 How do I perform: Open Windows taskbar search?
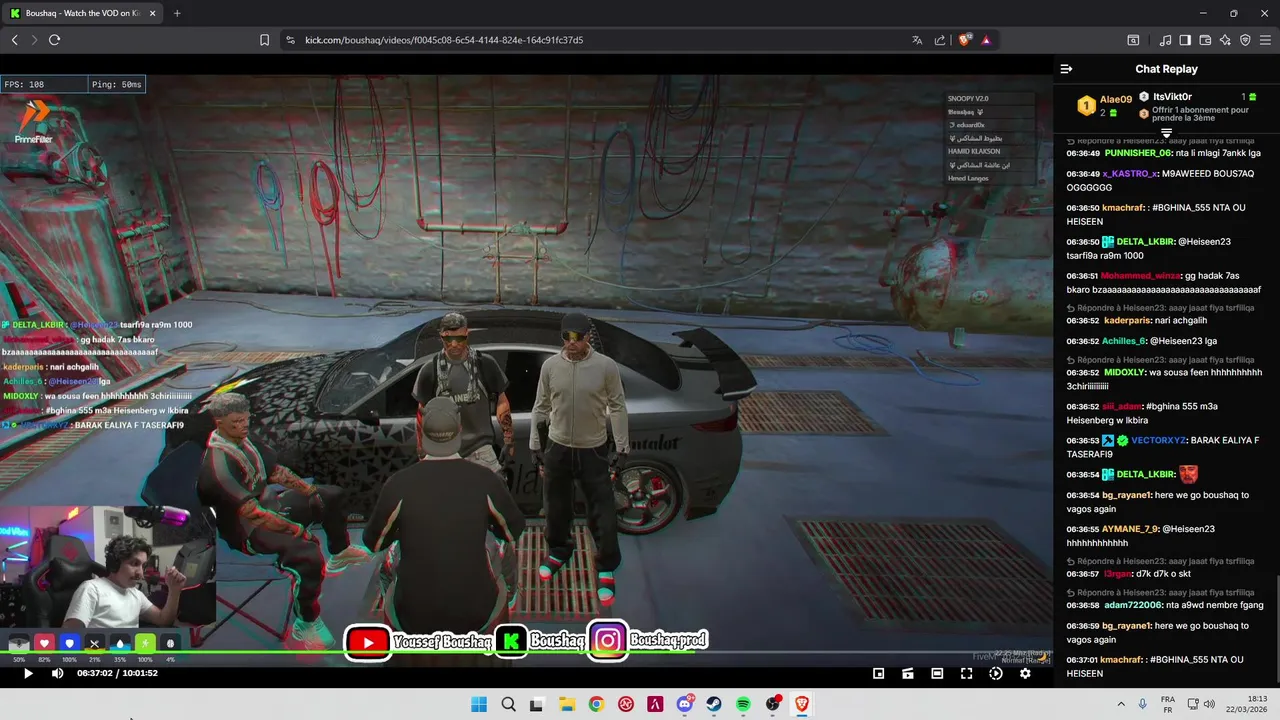(x=508, y=704)
